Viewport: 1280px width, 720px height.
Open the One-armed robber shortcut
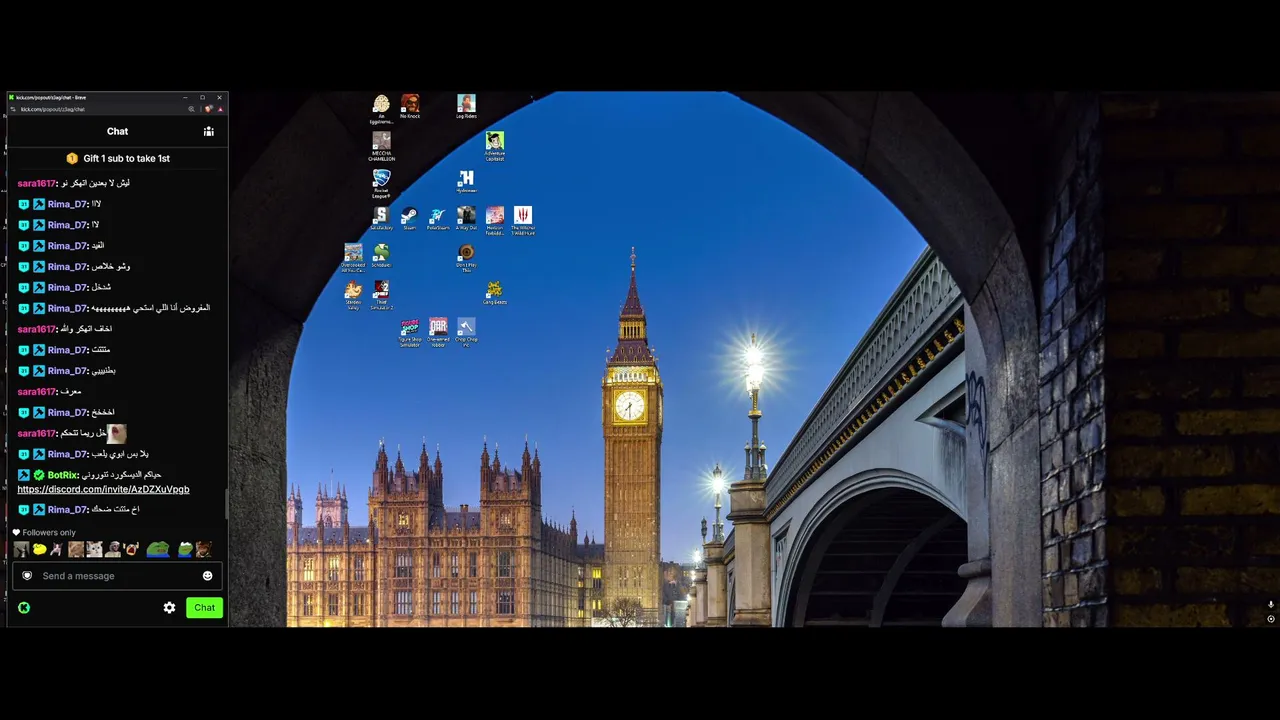pos(438,333)
